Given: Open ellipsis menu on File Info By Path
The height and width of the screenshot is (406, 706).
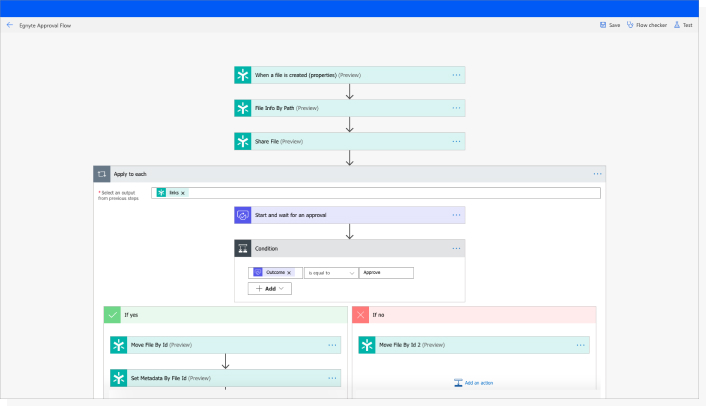Looking at the screenshot, I should pos(456,108).
